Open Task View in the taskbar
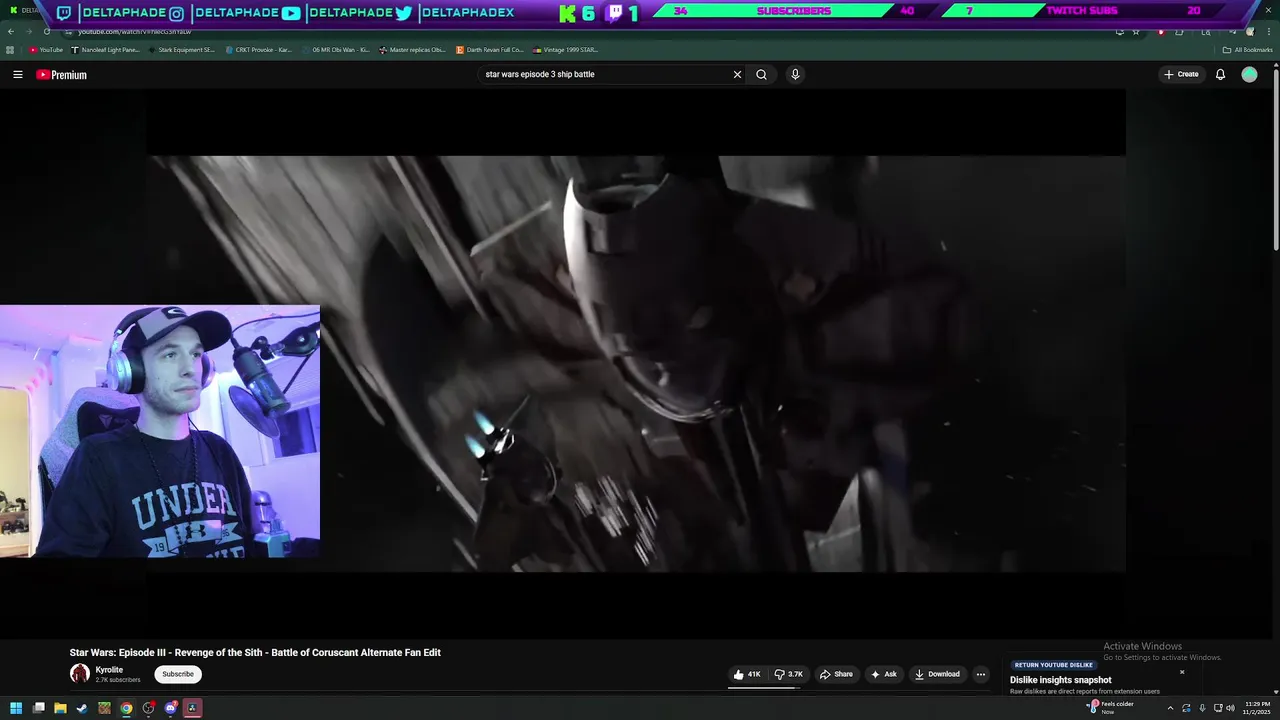The height and width of the screenshot is (720, 1280). pos(39,708)
